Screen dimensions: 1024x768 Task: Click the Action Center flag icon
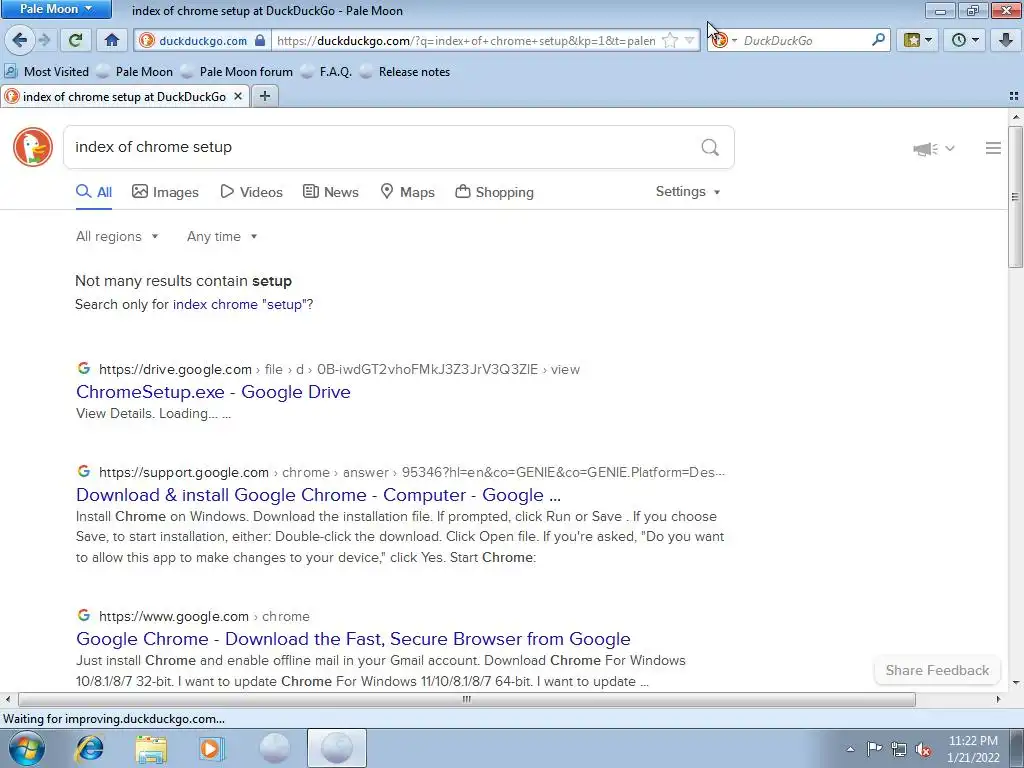[x=874, y=749]
